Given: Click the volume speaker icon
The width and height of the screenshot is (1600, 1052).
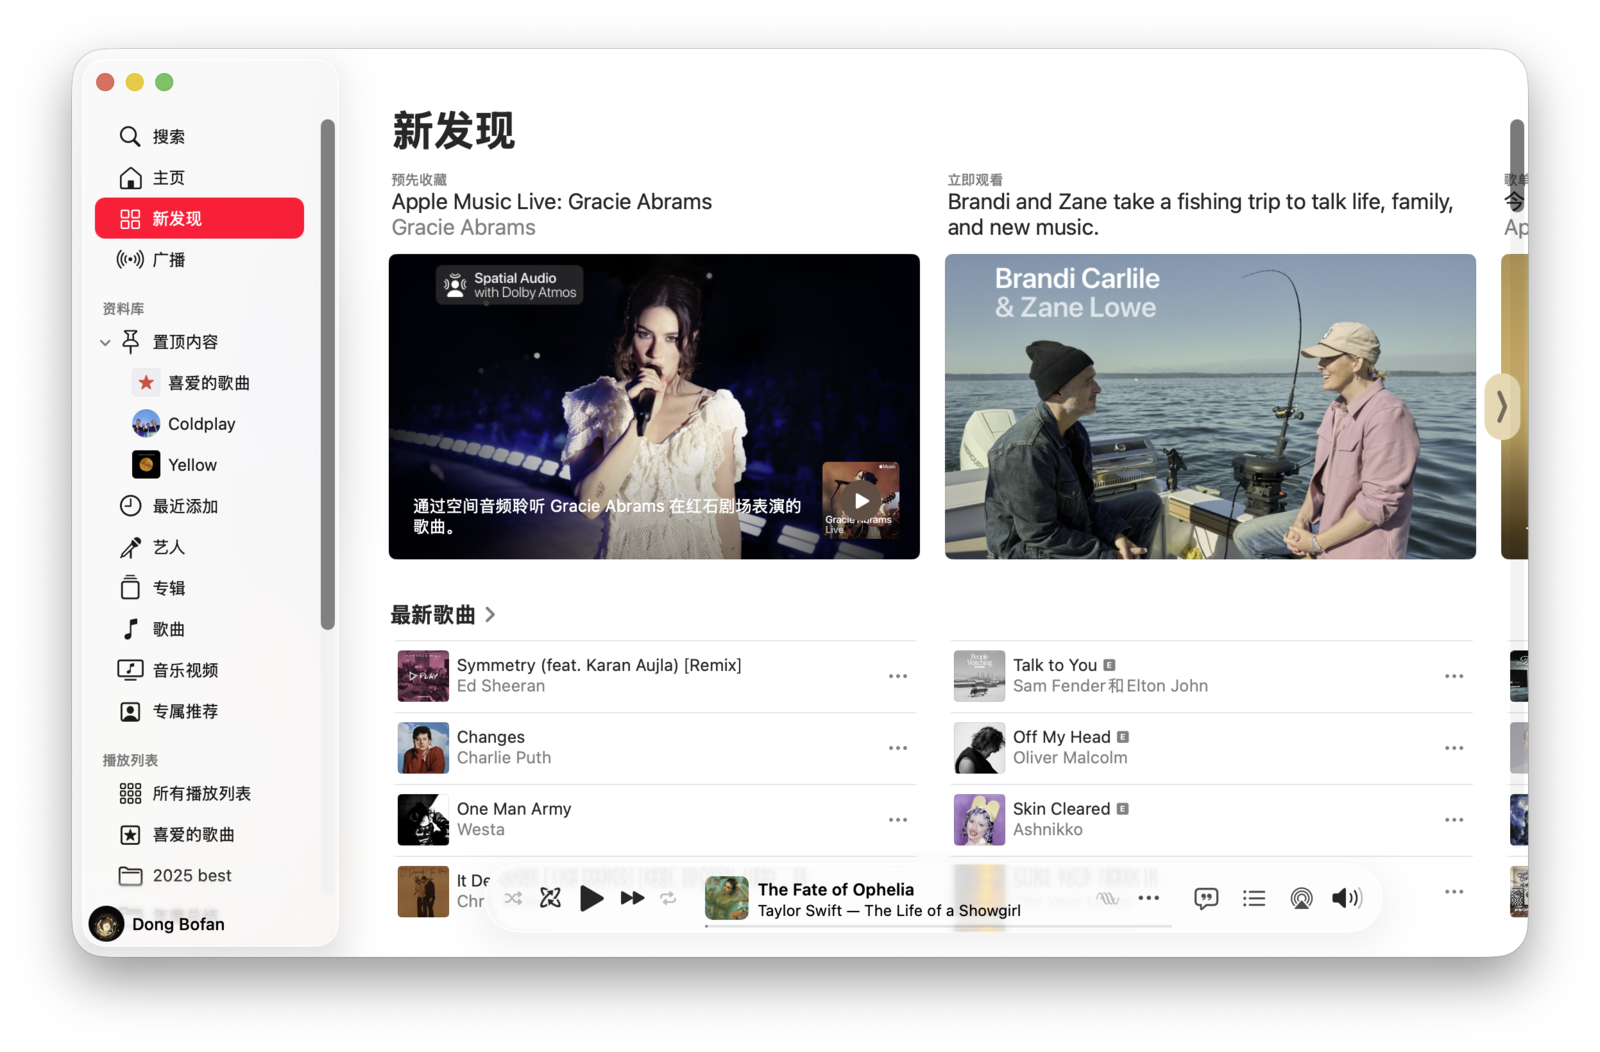Looking at the screenshot, I should (1346, 898).
